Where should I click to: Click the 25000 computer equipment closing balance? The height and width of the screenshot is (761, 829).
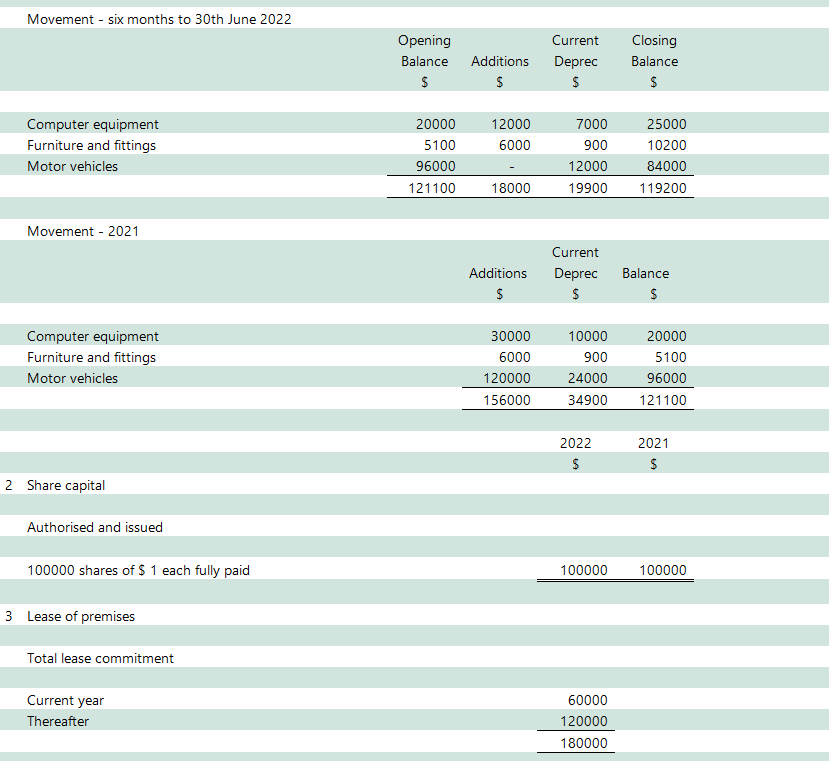(x=666, y=124)
